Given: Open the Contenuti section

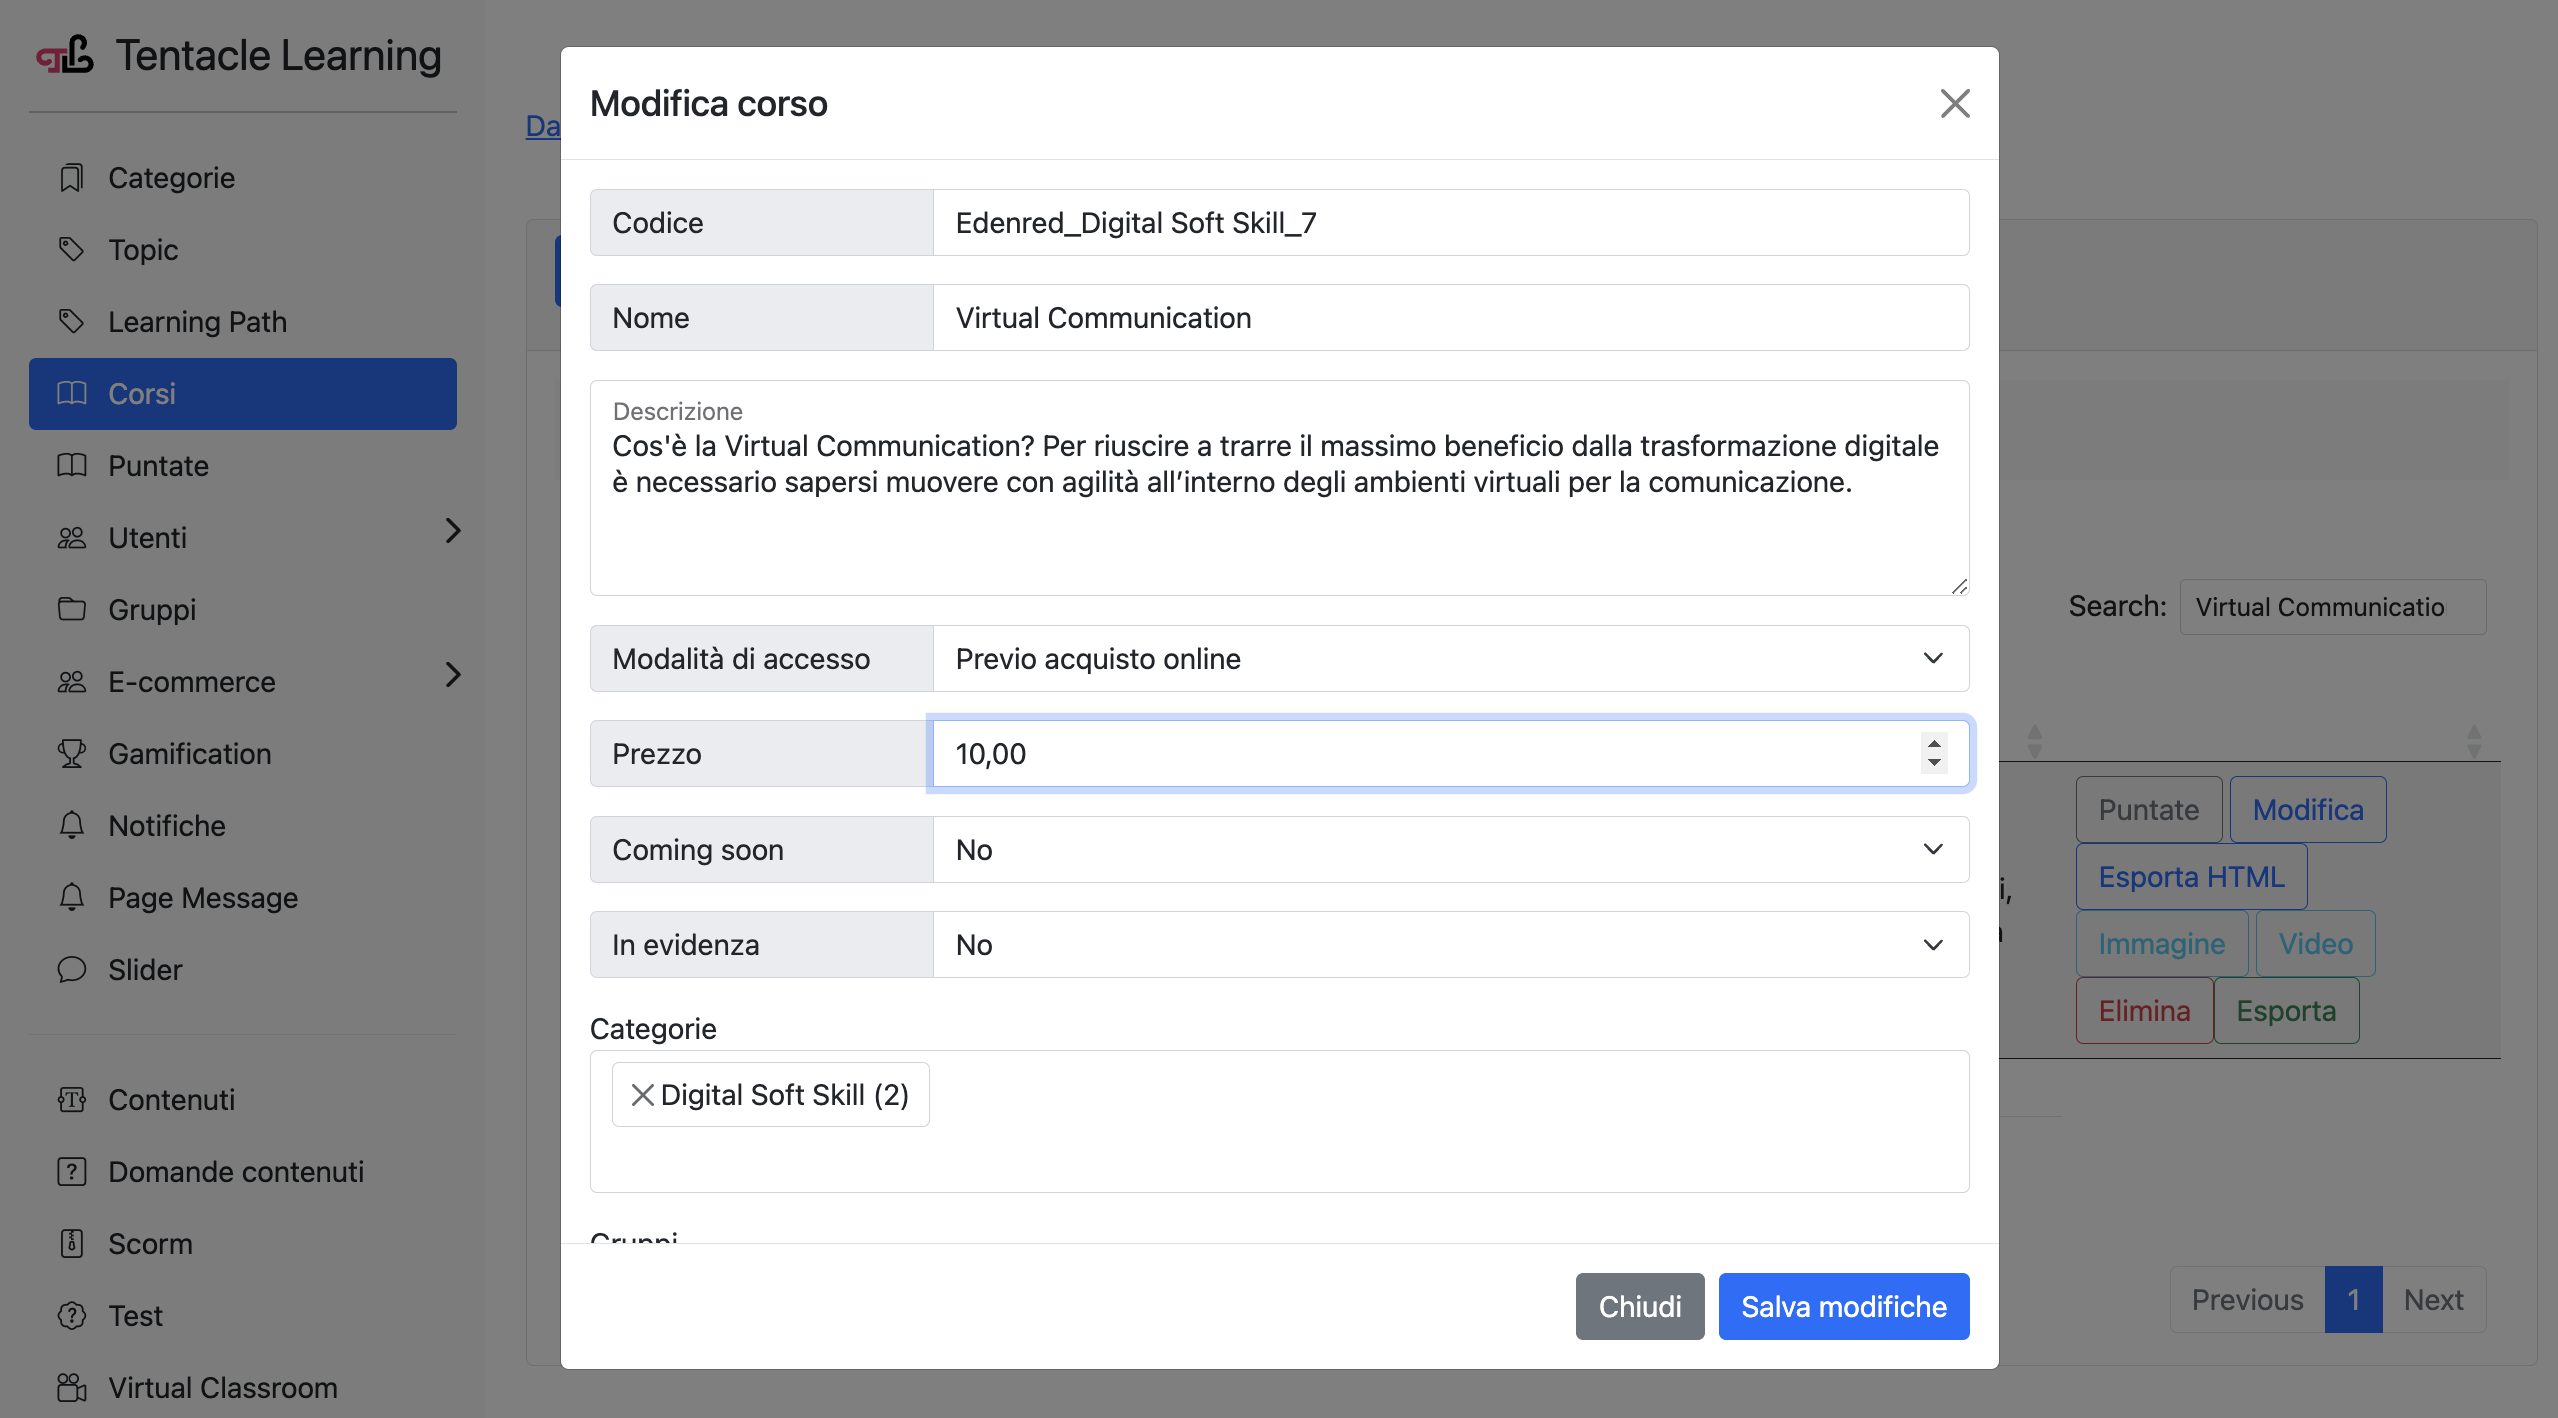Looking at the screenshot, I should [x=172, y=1099].
